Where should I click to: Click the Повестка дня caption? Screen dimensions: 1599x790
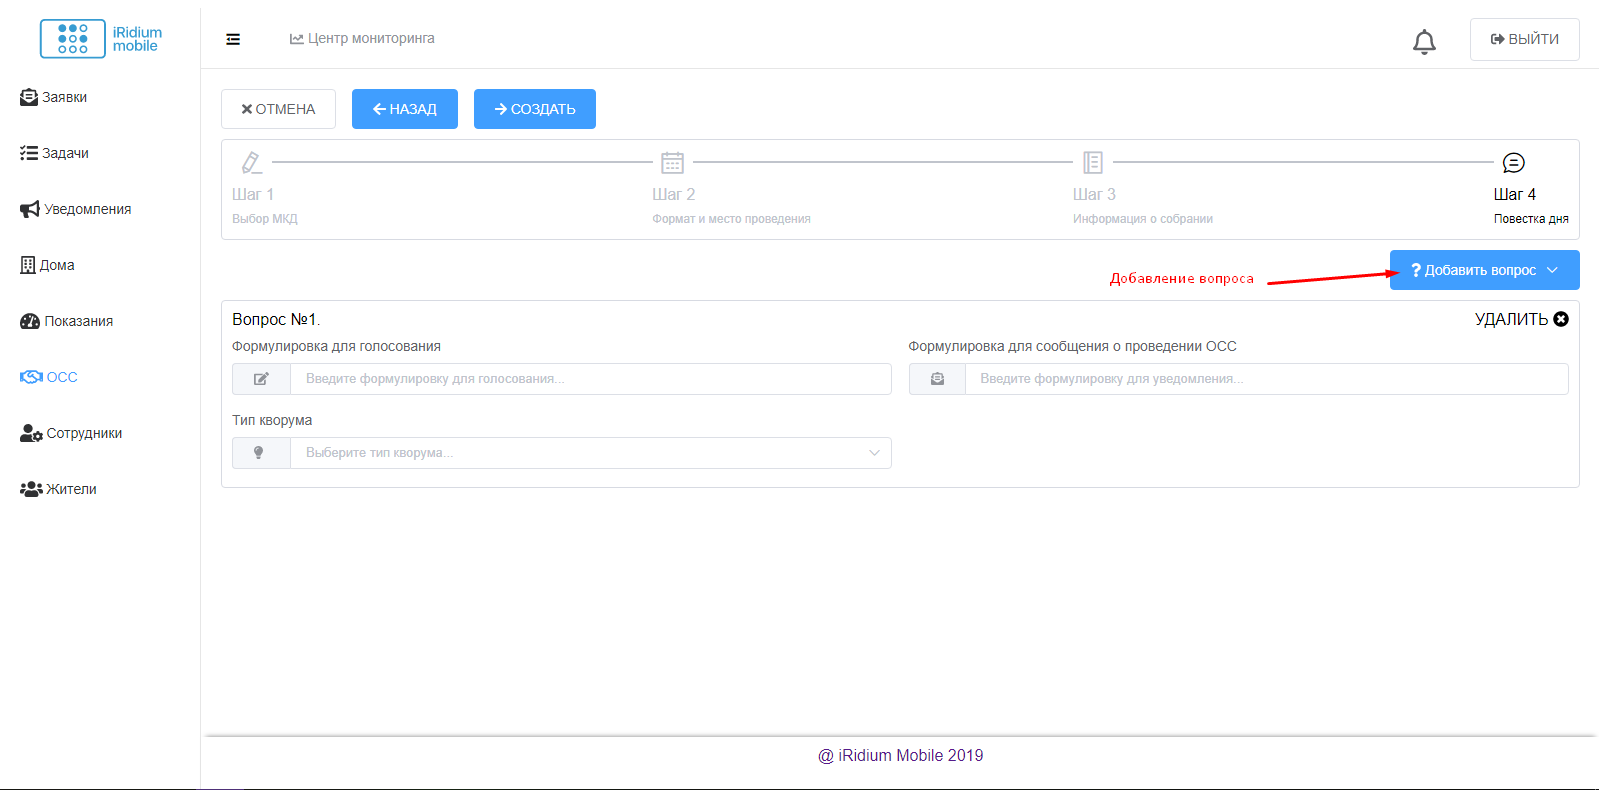1531,219
